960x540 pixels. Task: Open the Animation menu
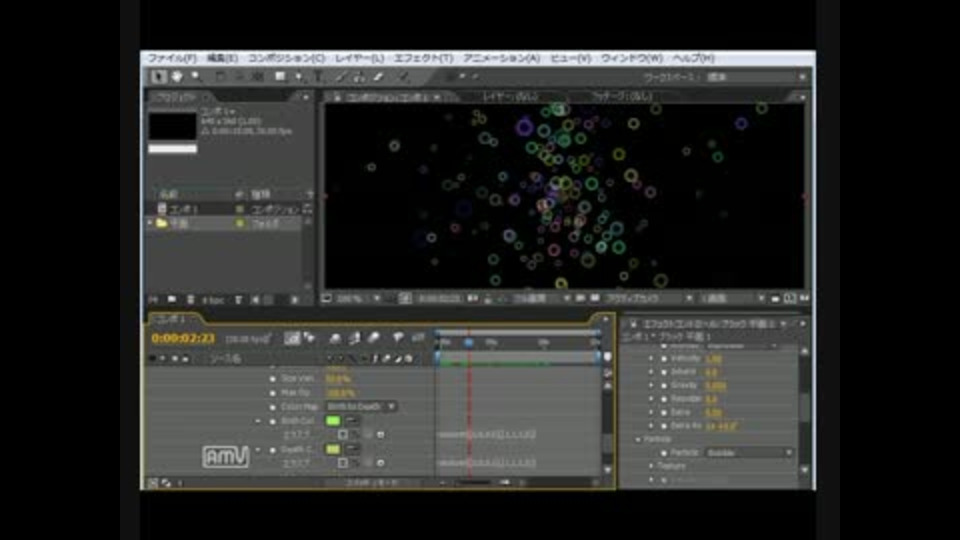click(x=501, y=58)
